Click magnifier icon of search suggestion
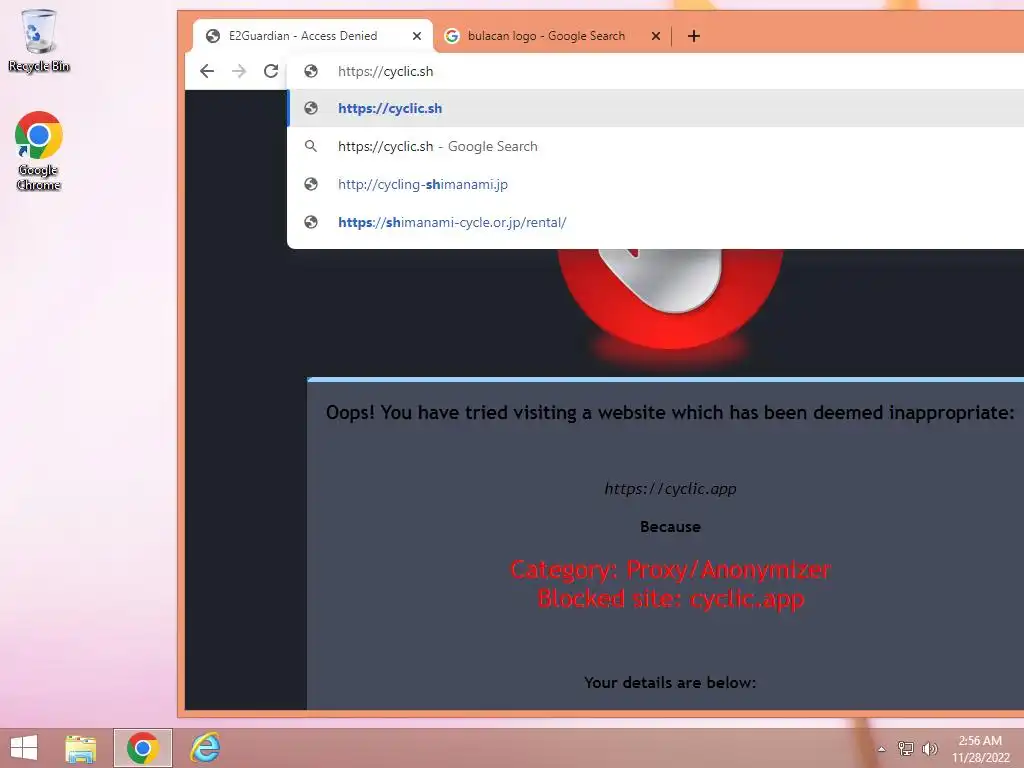Screen dimensions: 1024x768 [x=311, y=146]
